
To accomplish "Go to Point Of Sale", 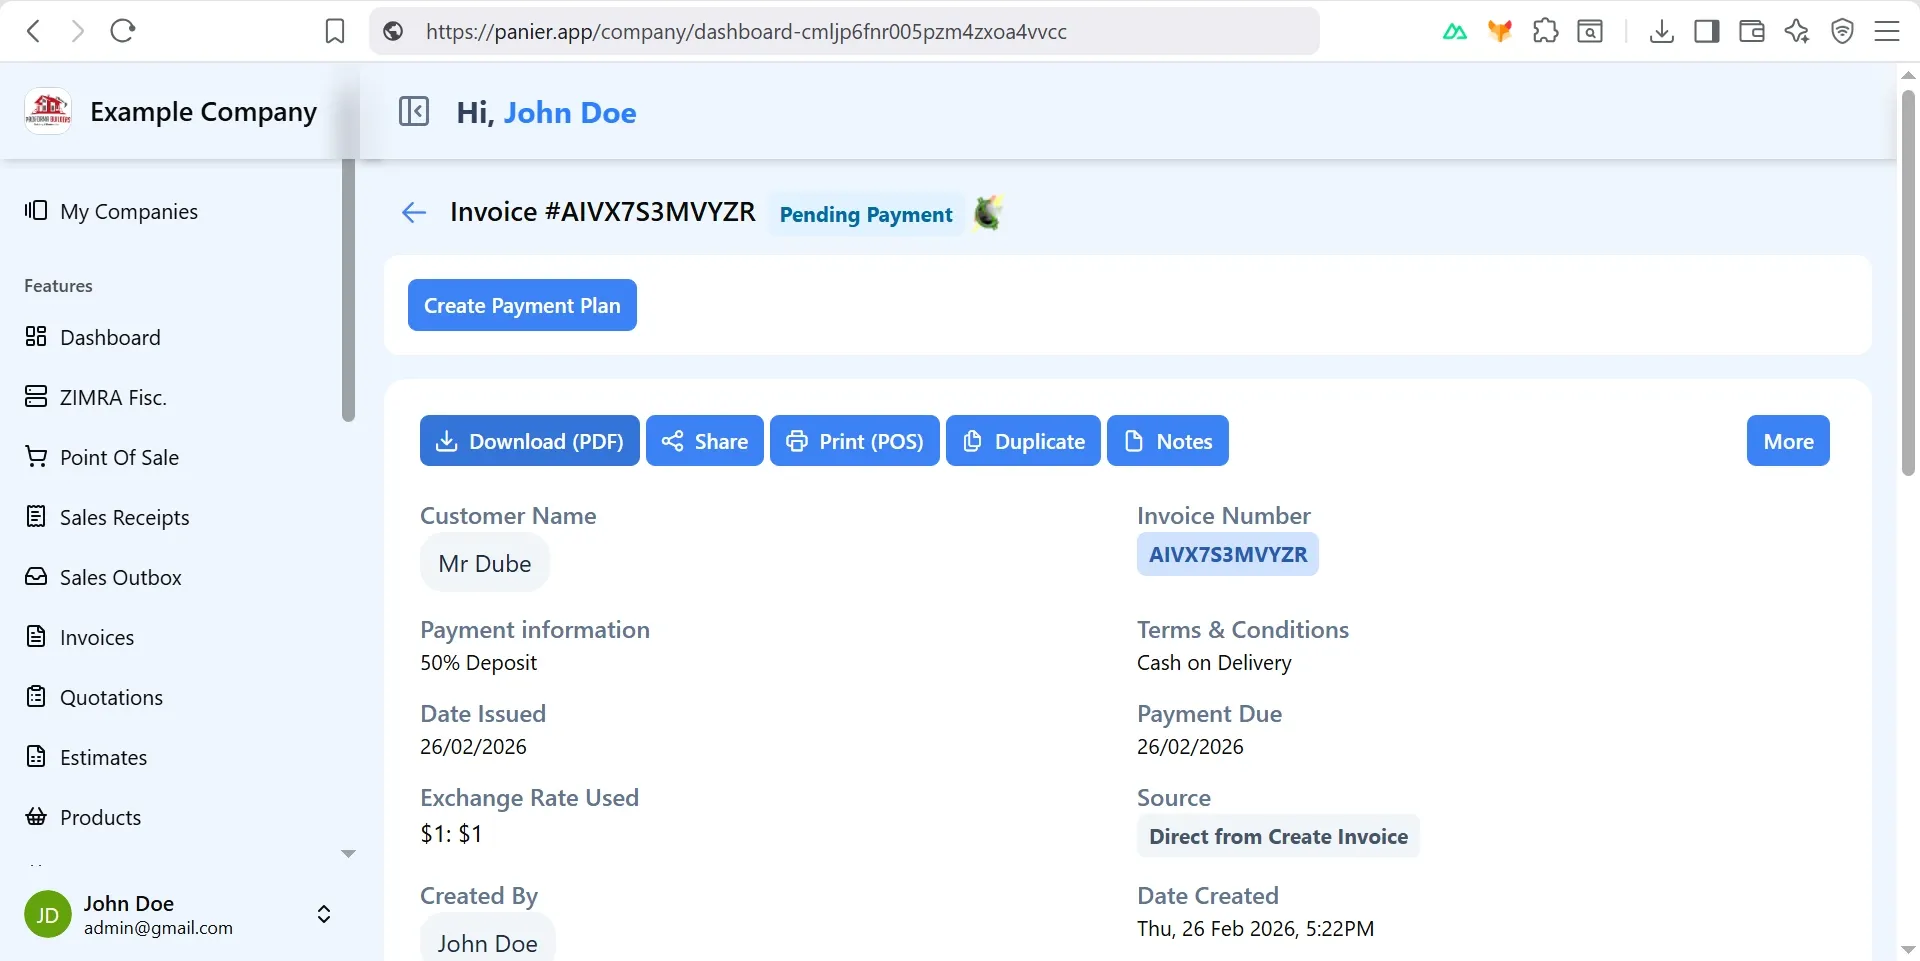I will pyautogui.click(x=102, y=457).
